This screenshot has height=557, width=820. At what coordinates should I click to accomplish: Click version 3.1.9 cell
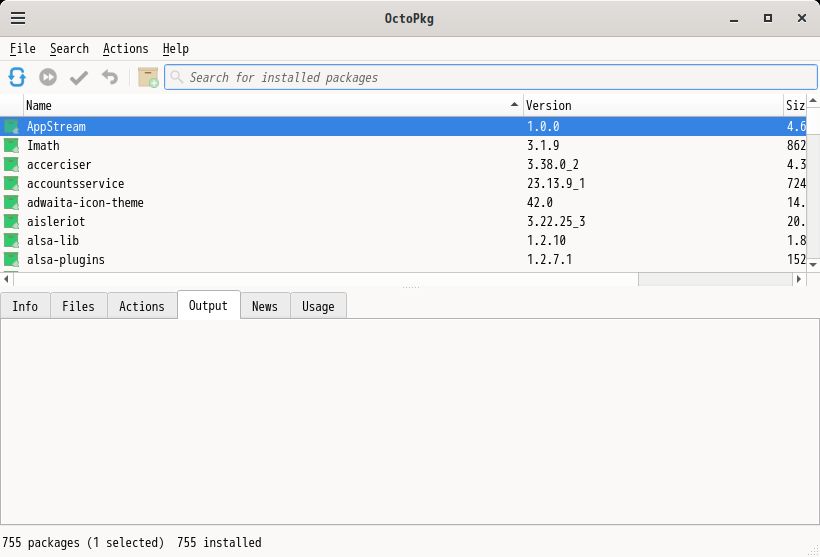pyautogui.click(x=543, y=145)
